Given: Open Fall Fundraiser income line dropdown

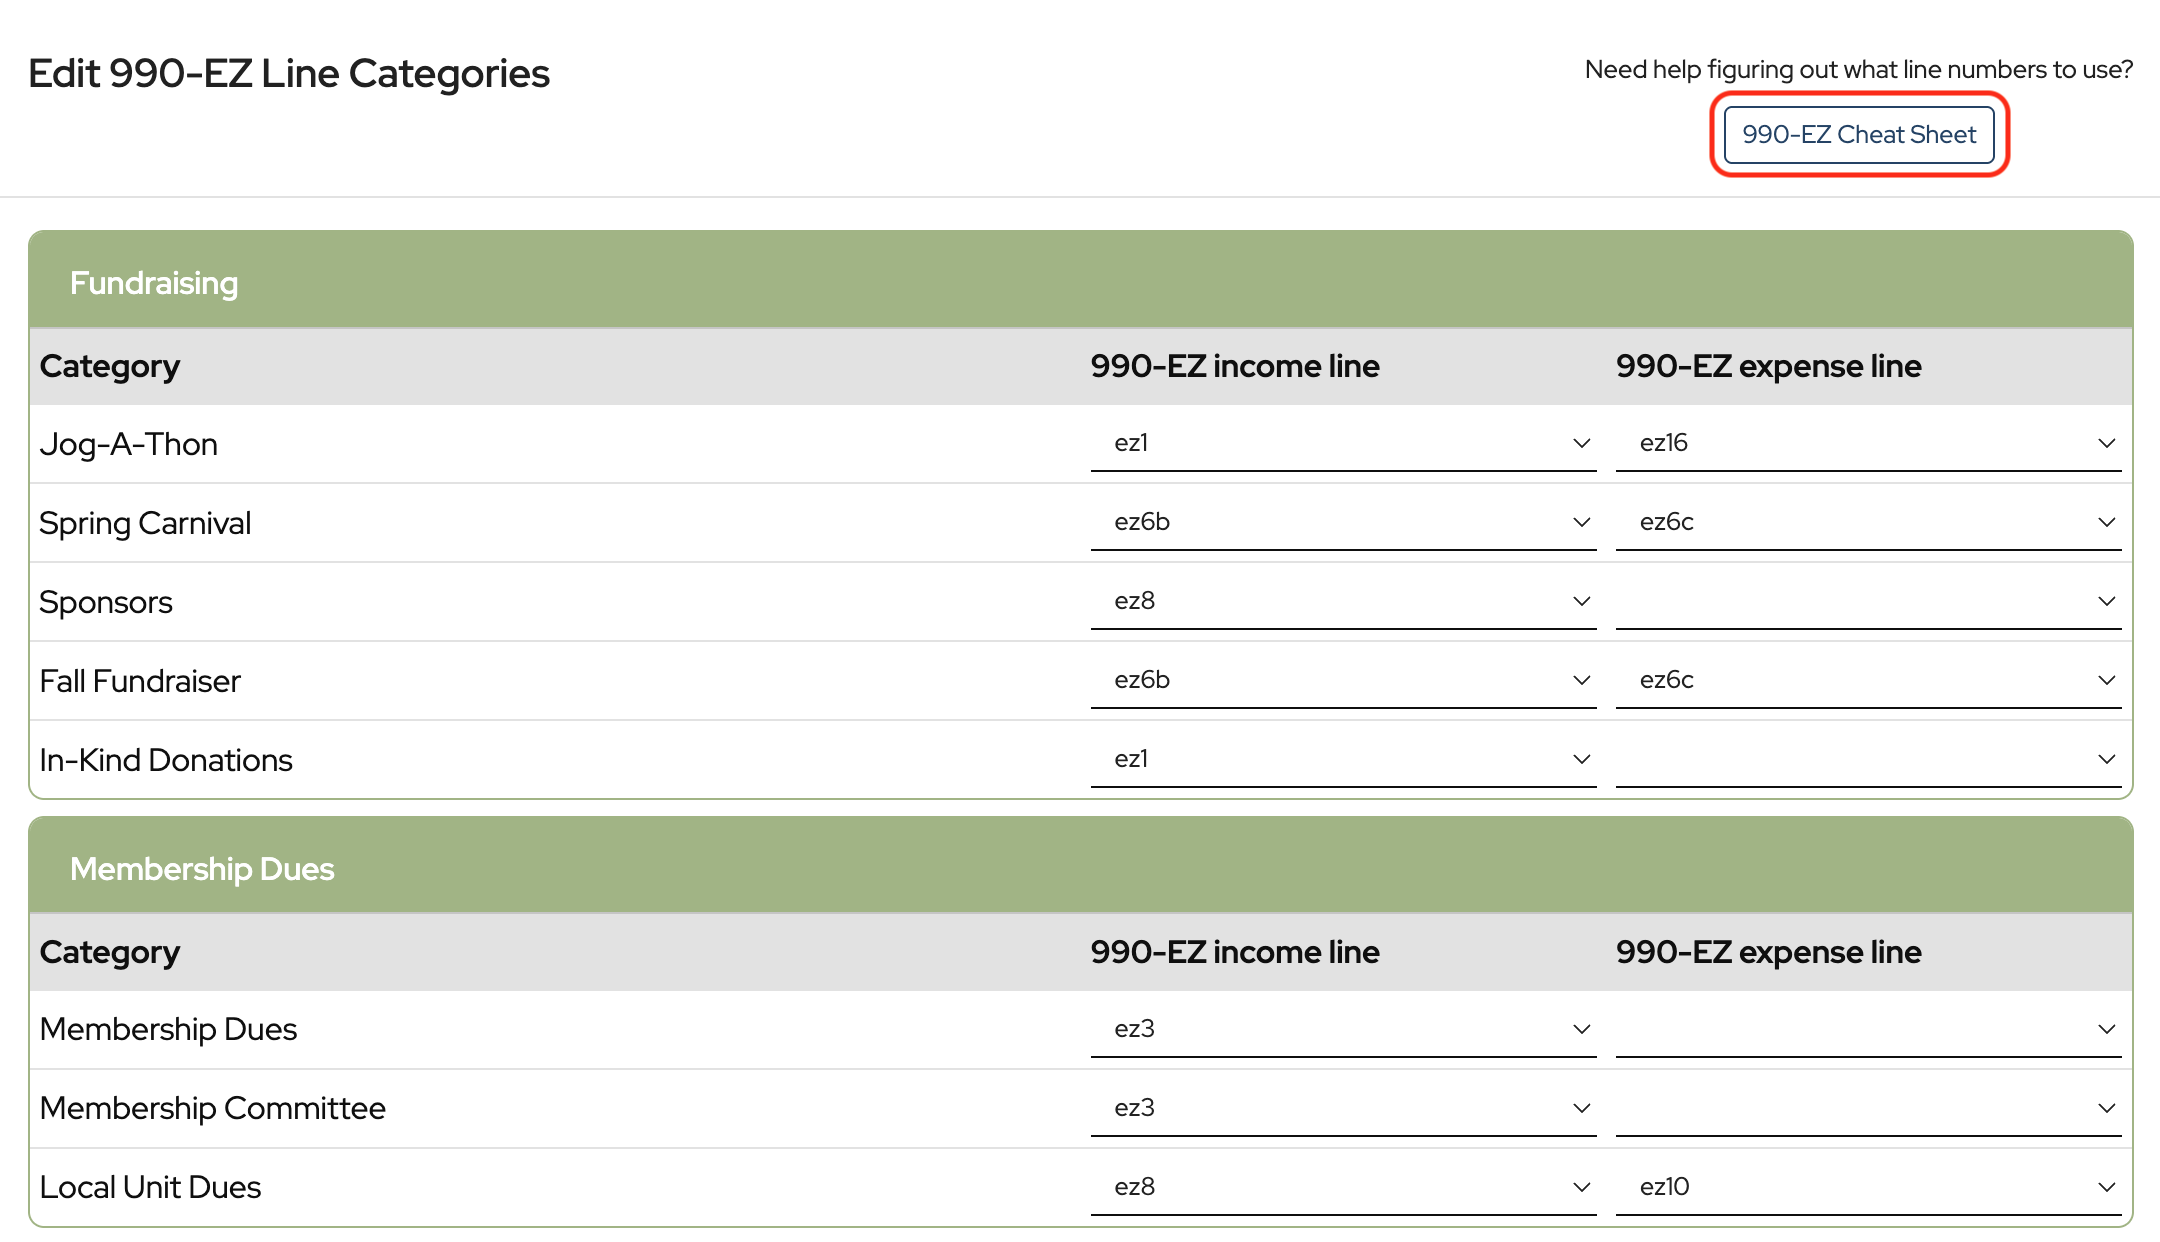Looking at the screenshot, I should click(x=1342, y=680).
